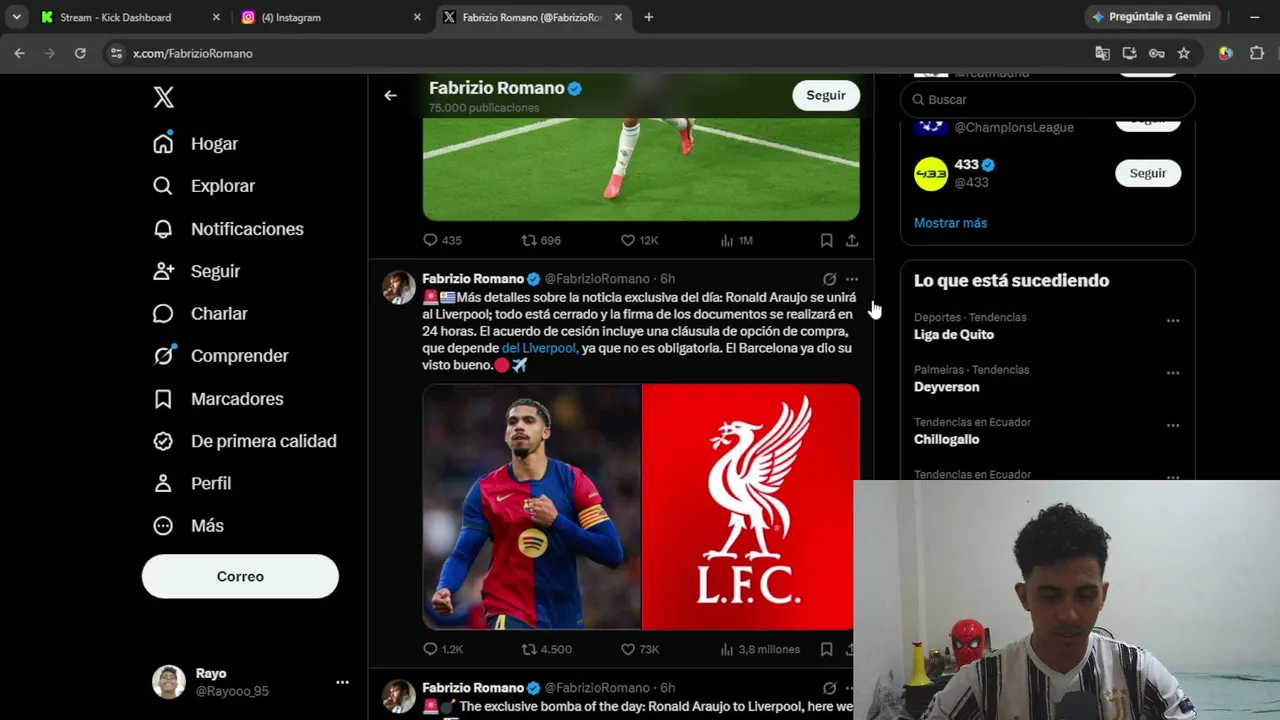This screenshot has height=720, width=1280.
Task: Open Charlar messages in the sidebar
Action: click(200, 314)
